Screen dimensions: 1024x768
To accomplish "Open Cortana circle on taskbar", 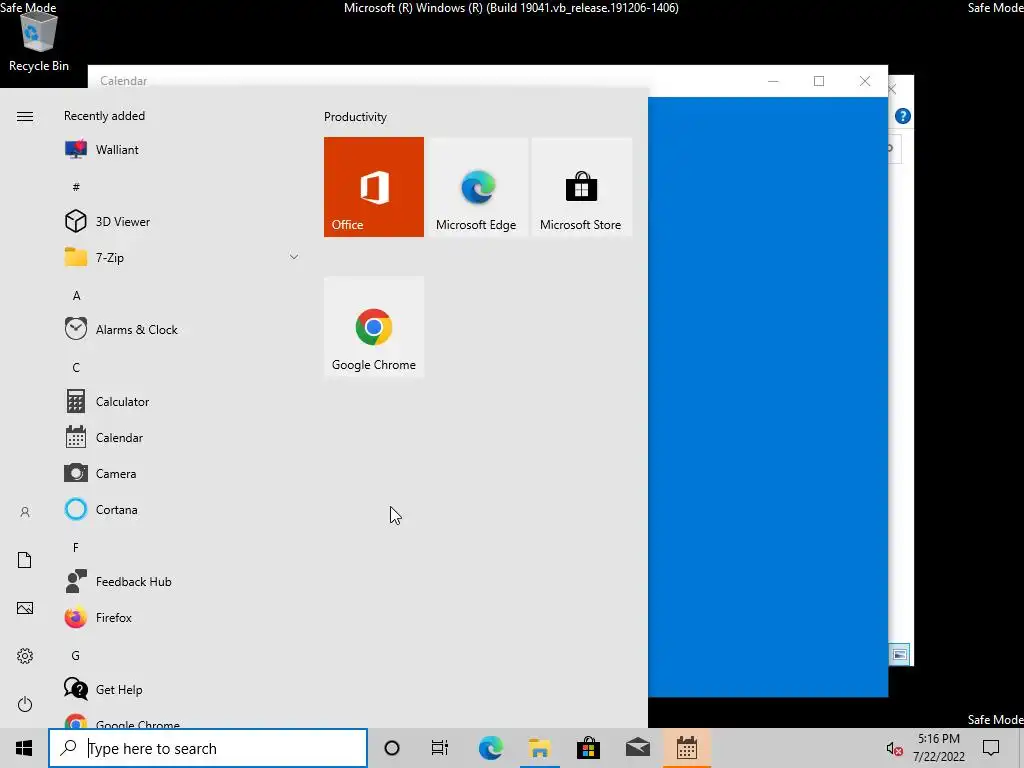I will (x=392, y=748).
